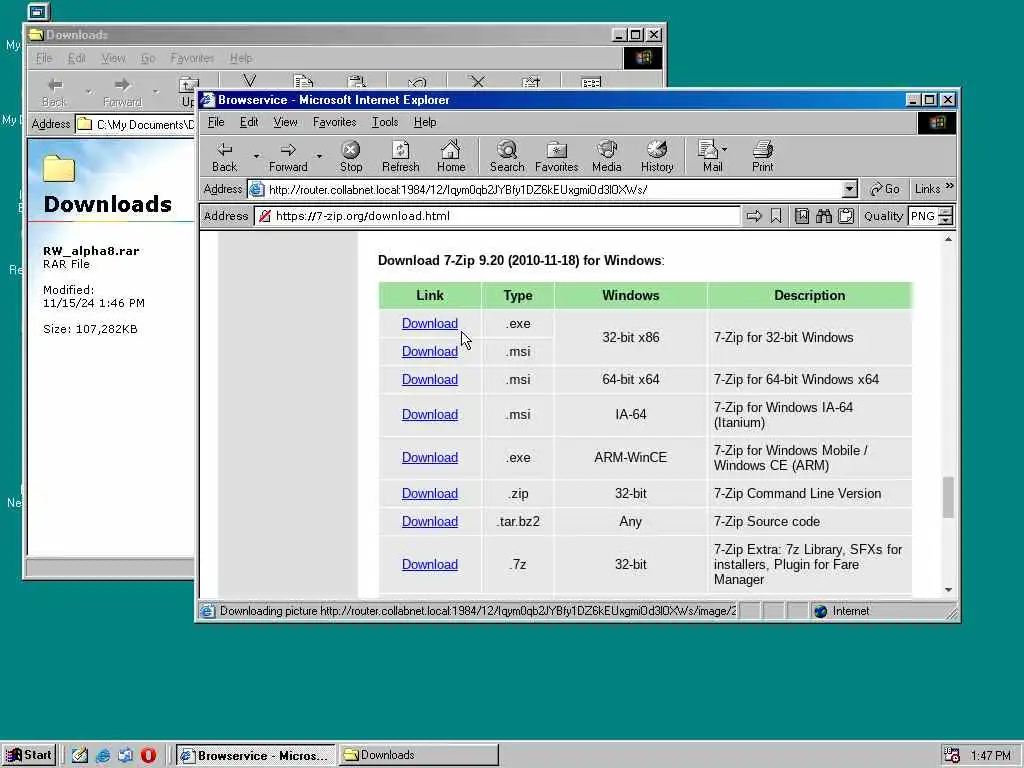Image resolution: width=1024 pixels, height=768 pixels.
Task: Open the File menu in the Downloads window
Action: [44, 58]
